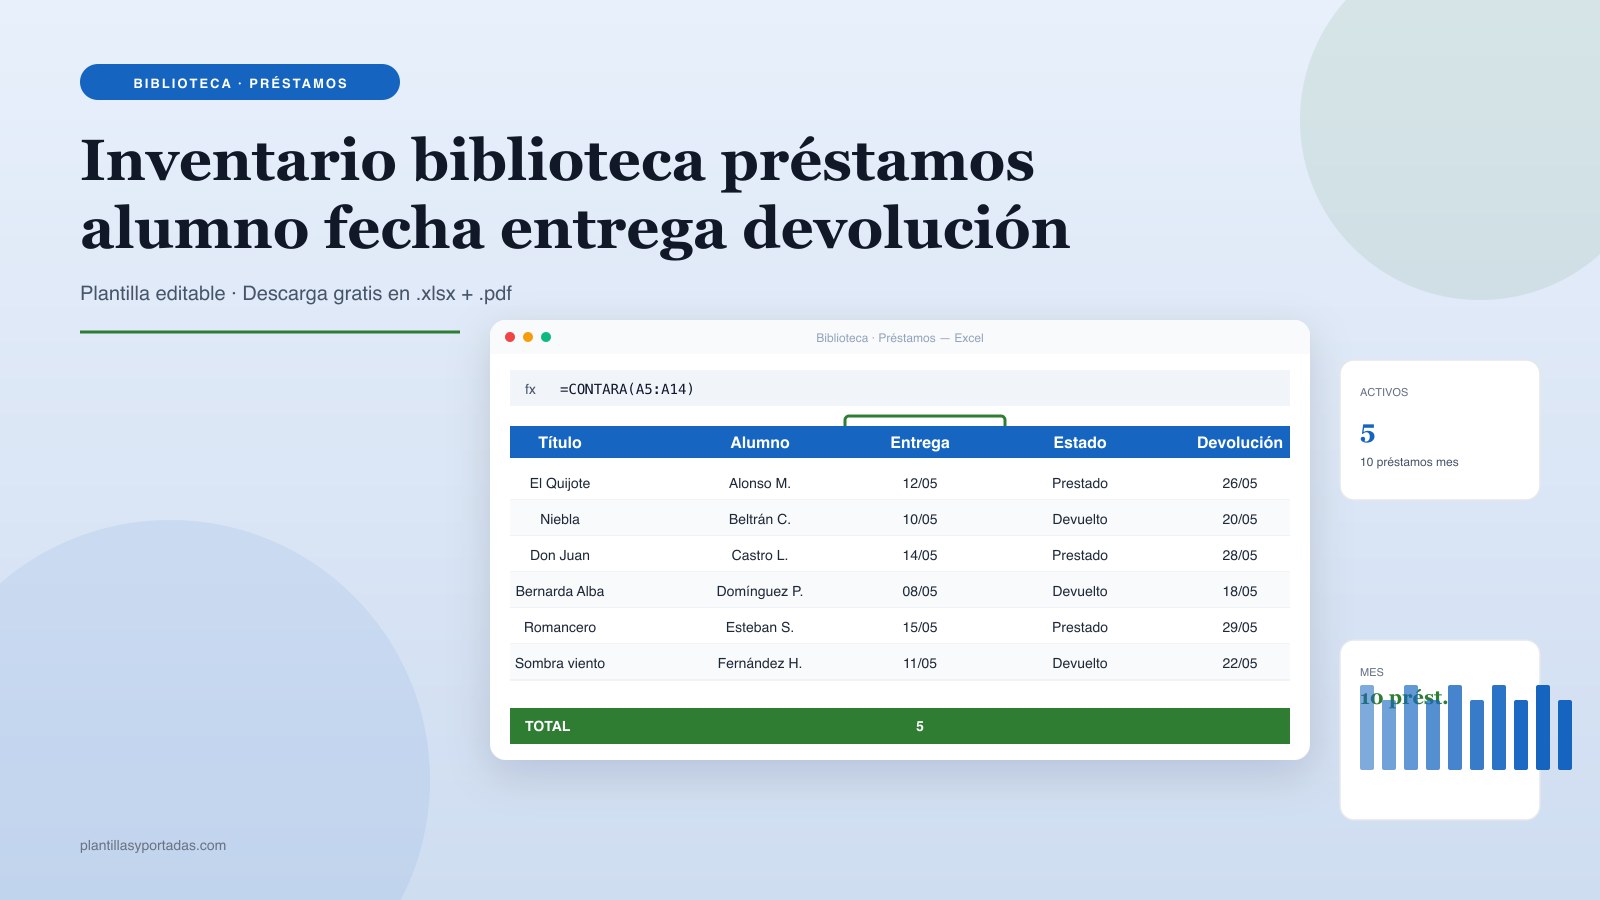1600x900 pixels.
Task: Click delivery date 12/05
Action: click(x=920, y=483)
